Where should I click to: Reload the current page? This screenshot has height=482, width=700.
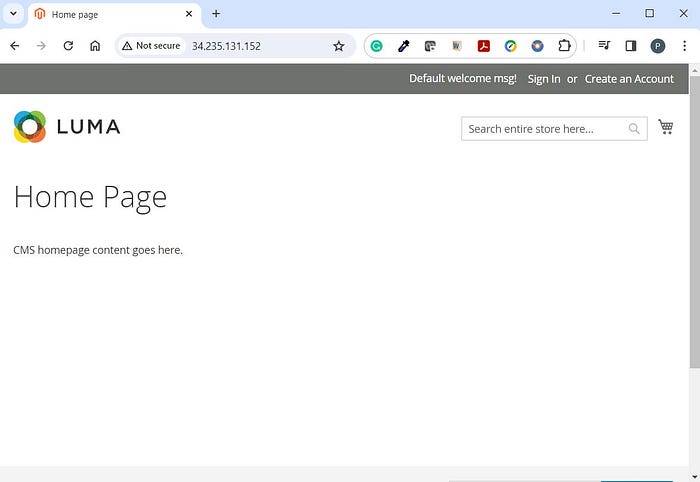point(68,46)
